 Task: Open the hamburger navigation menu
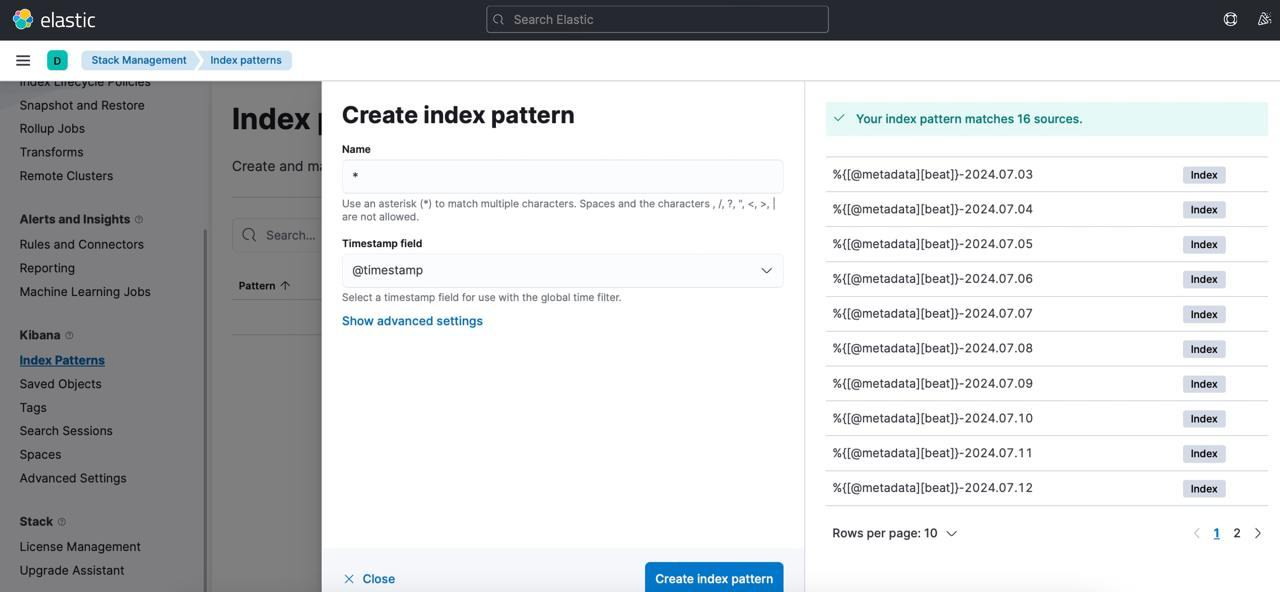point(23,60)
